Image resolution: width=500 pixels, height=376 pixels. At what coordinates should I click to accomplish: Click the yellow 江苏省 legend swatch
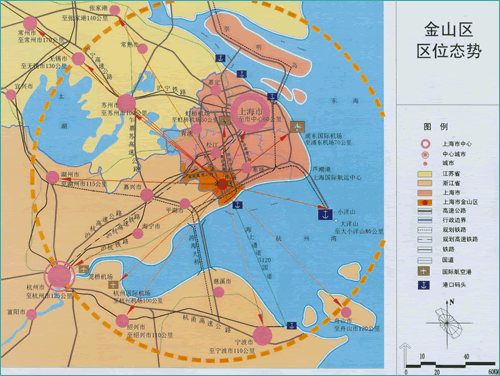[424, 174]
